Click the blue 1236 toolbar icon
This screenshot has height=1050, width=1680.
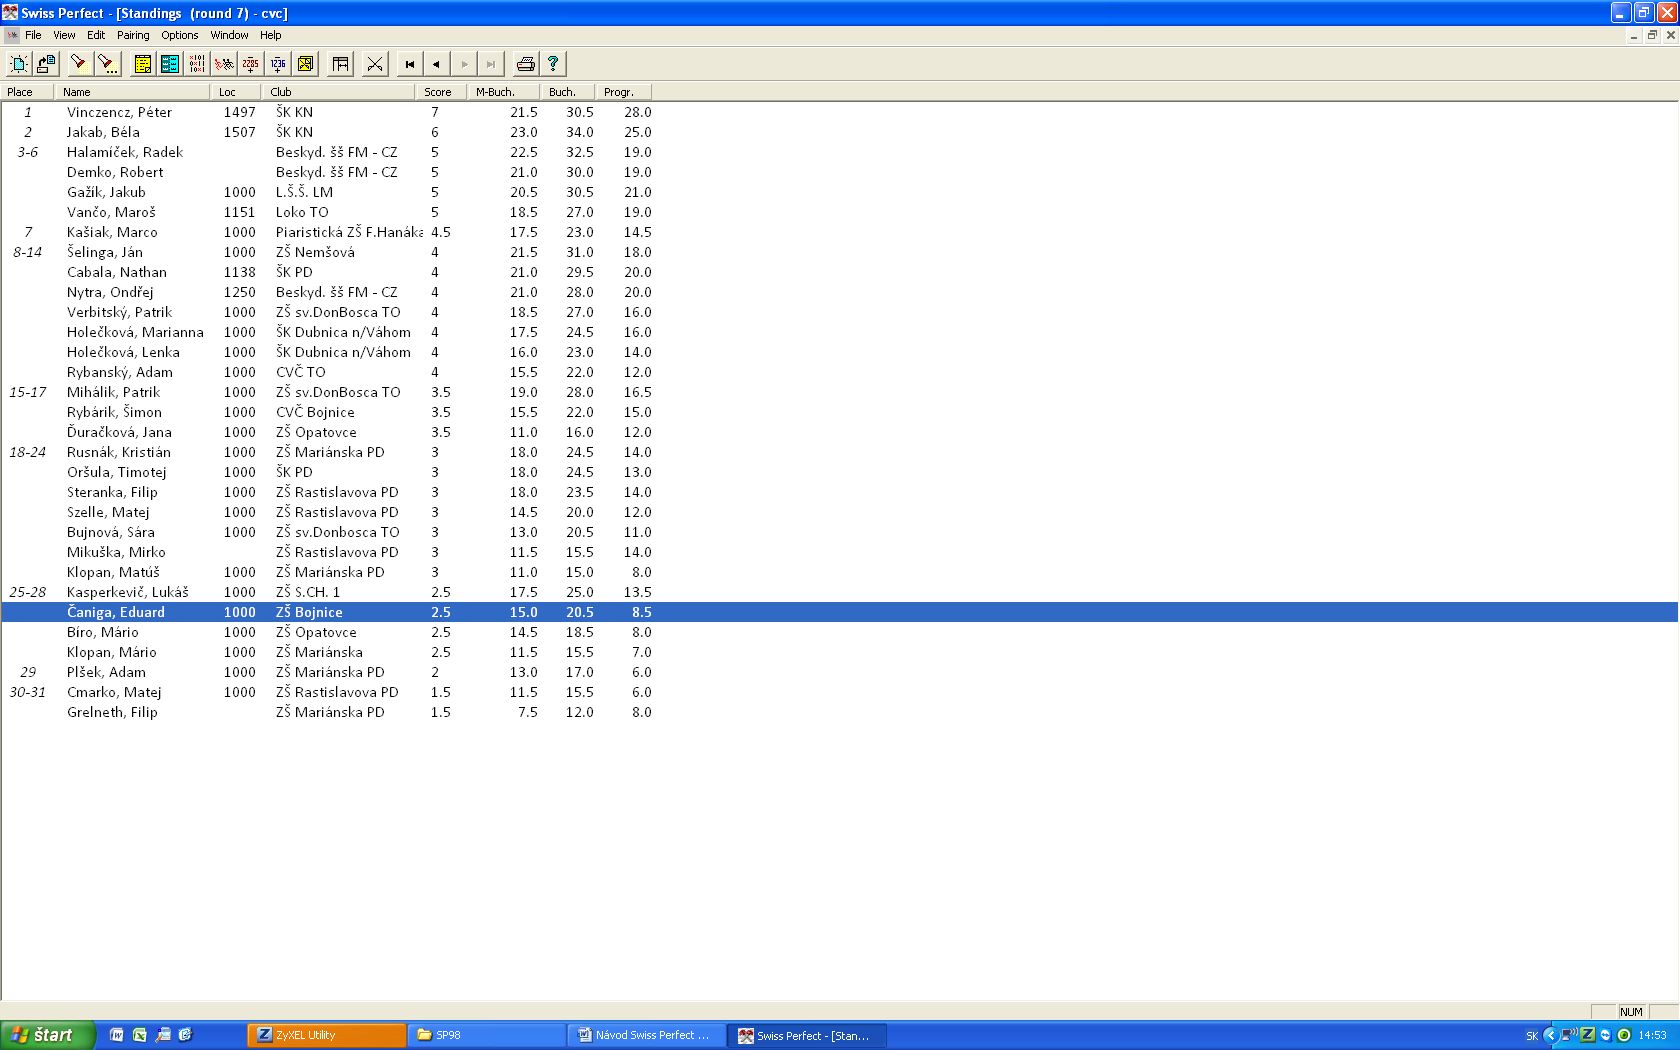point(278,64)
